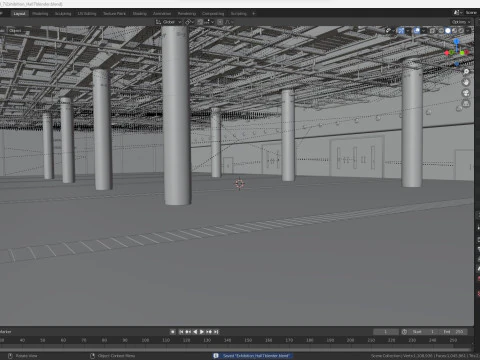This screenshot has height=360, width=480.
Task: Toggle the camera view icon
Action: (466, 93)
